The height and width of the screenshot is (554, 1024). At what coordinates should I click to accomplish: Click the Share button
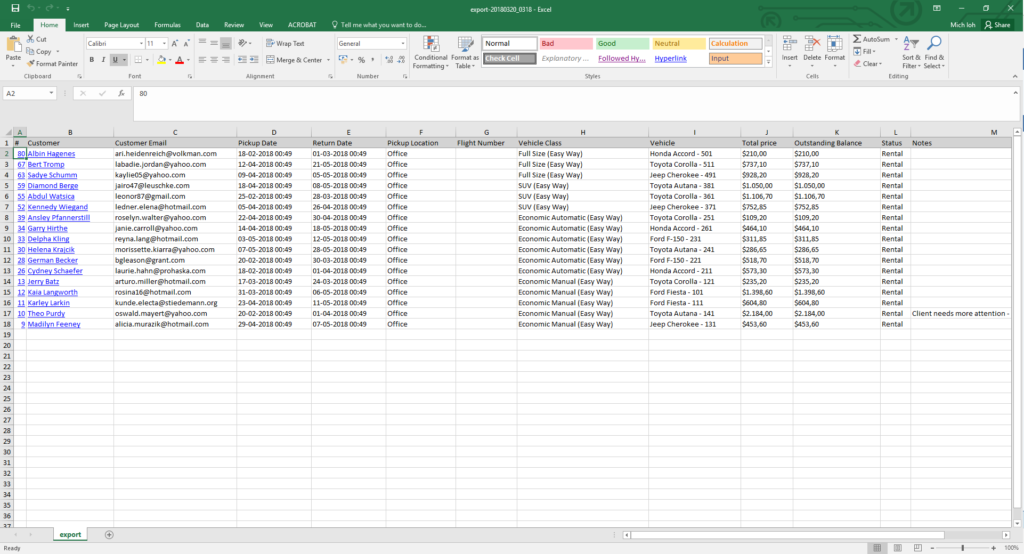coord(997,24)
